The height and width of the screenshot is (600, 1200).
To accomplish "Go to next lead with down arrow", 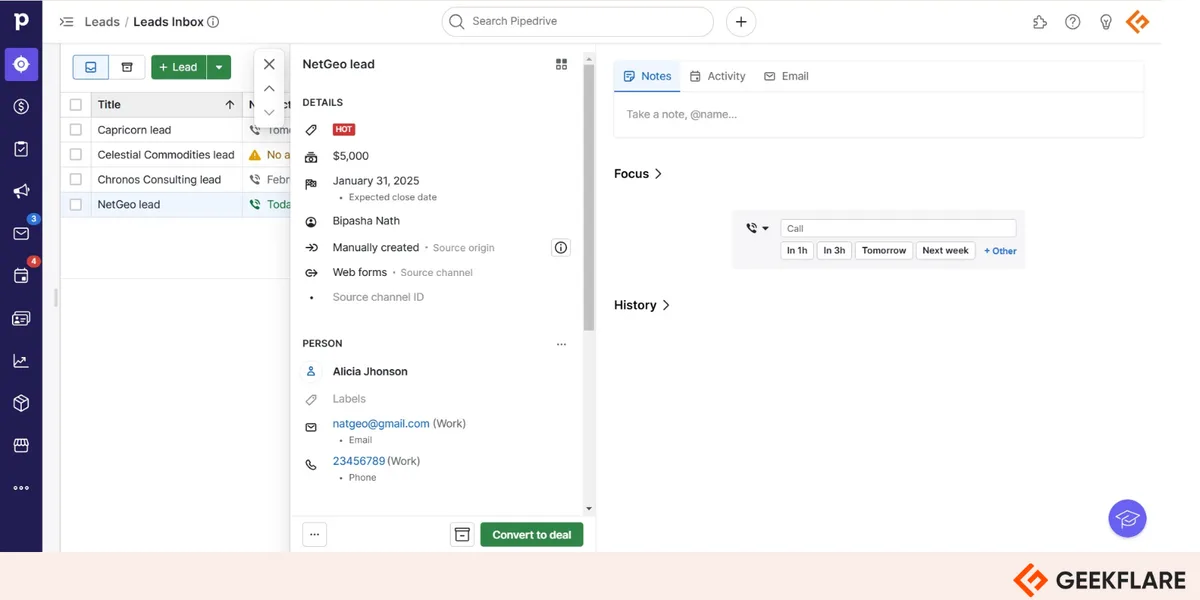I will tap(269, 112).
